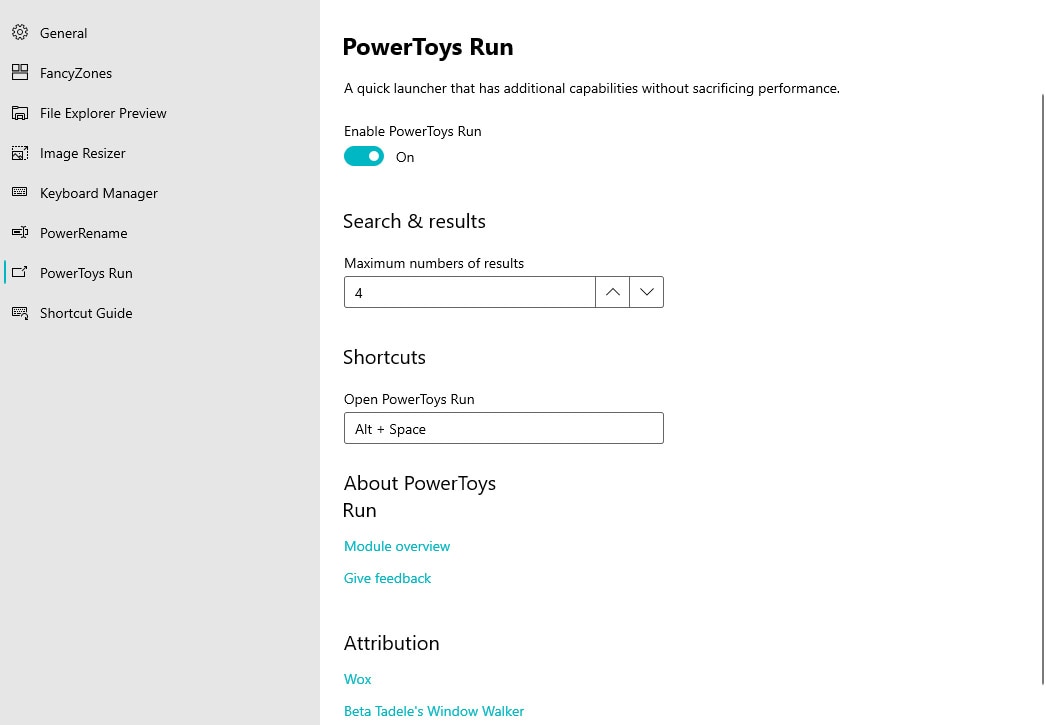Click the Alt + Space shortcut field
The width and height of the screenshot is (1046, 725).
(503, 428)
